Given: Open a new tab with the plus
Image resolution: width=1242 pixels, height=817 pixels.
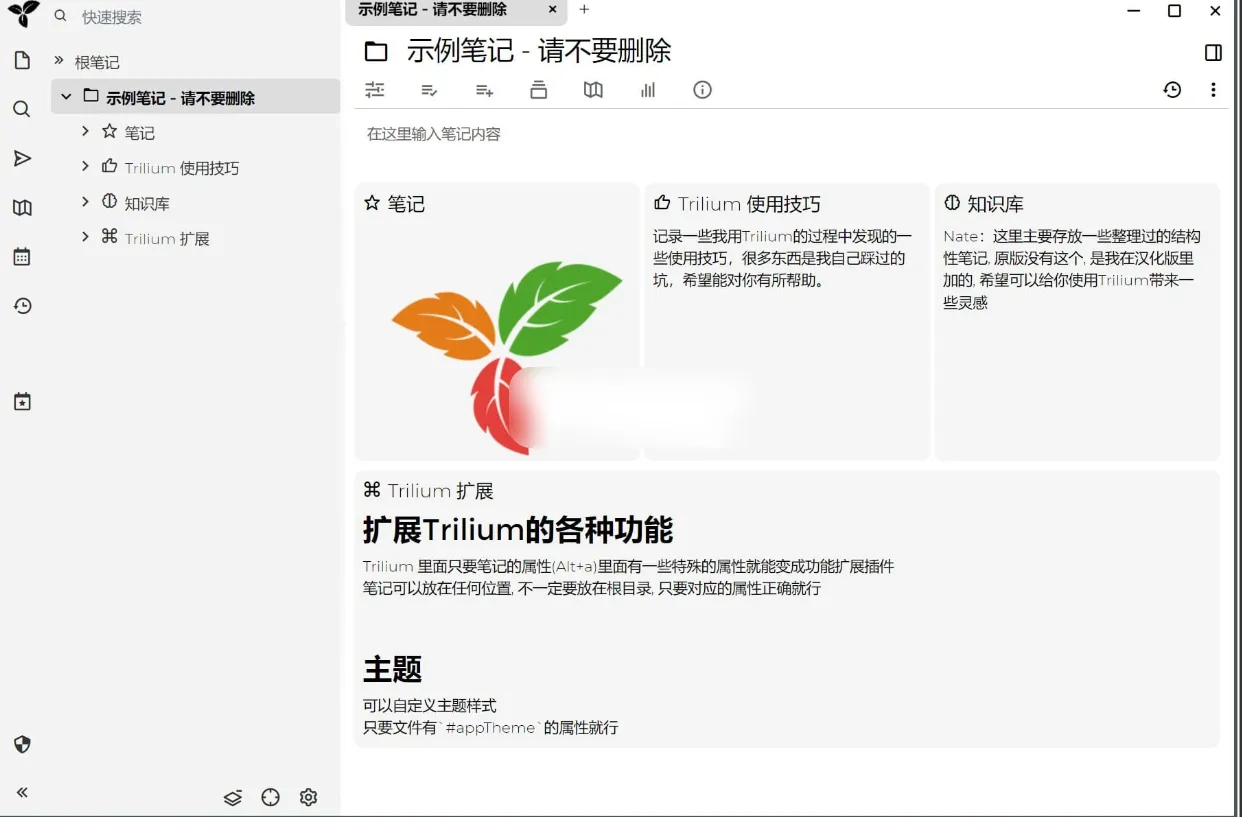Looking at the screenshot, I should pos(584,12).
